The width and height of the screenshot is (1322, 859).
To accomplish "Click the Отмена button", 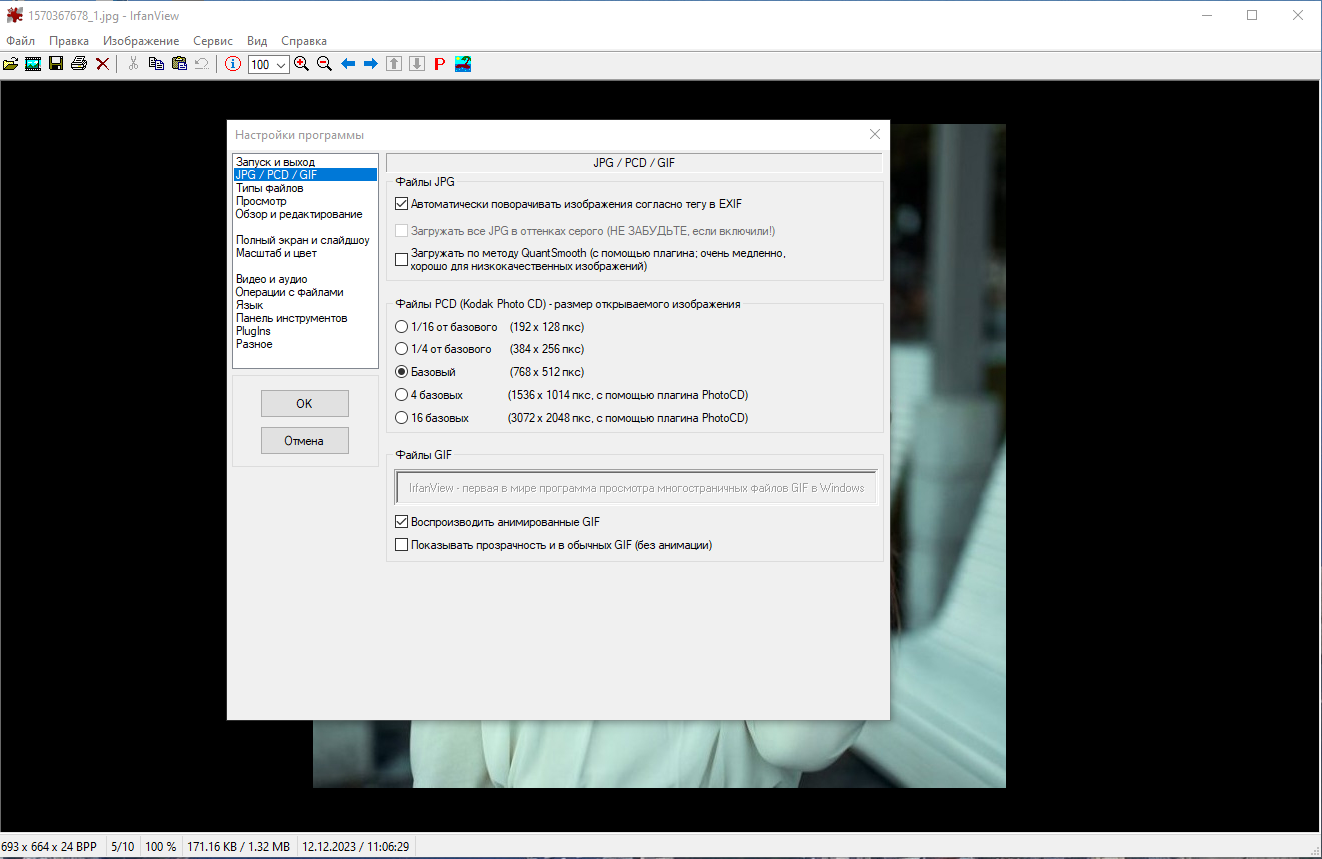I will (305, 440).
